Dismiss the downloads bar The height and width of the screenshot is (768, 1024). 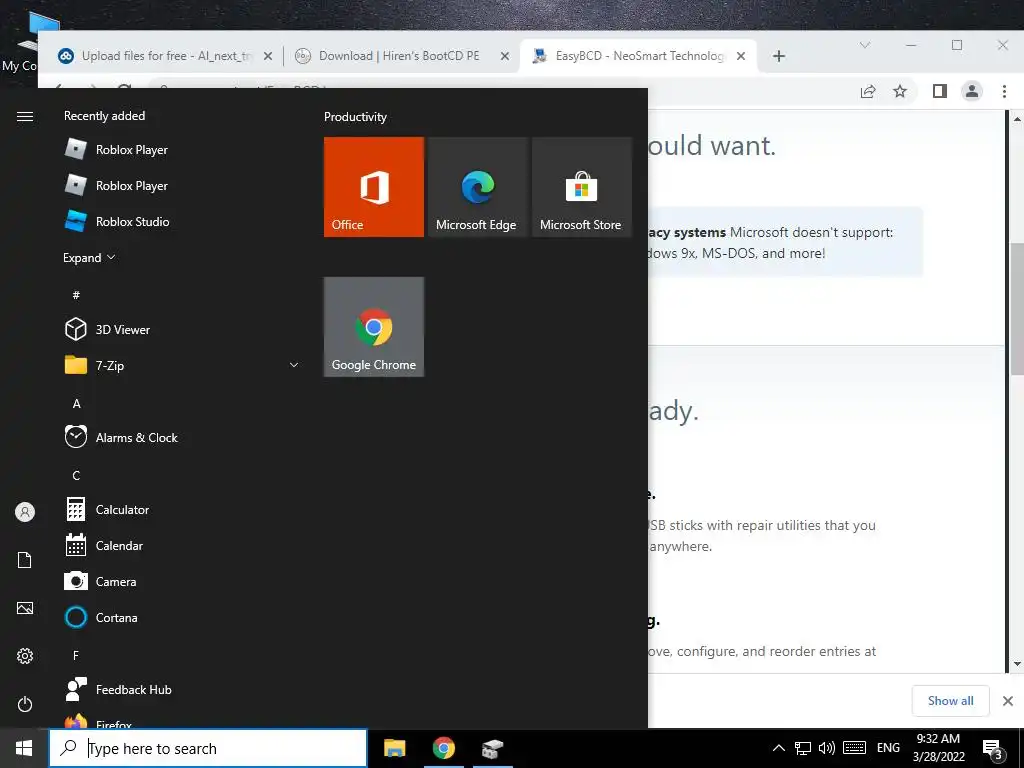[x=1008, y=701]
